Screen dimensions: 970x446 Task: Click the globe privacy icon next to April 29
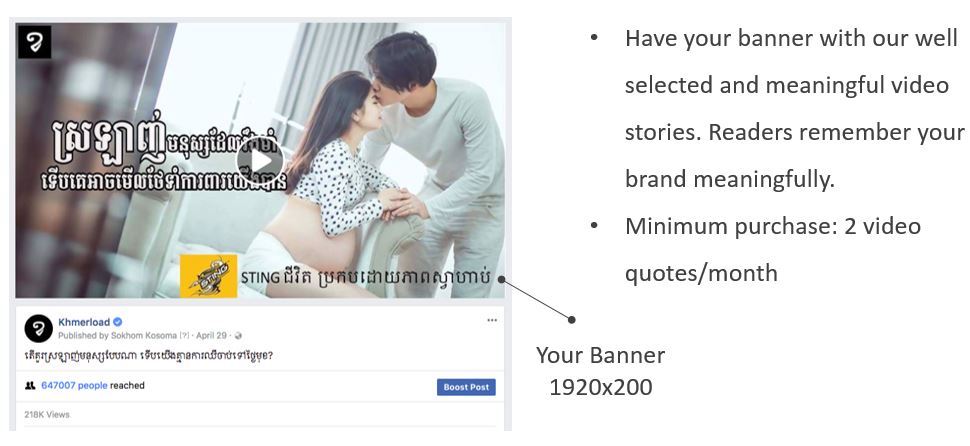(x=238, y=336)
